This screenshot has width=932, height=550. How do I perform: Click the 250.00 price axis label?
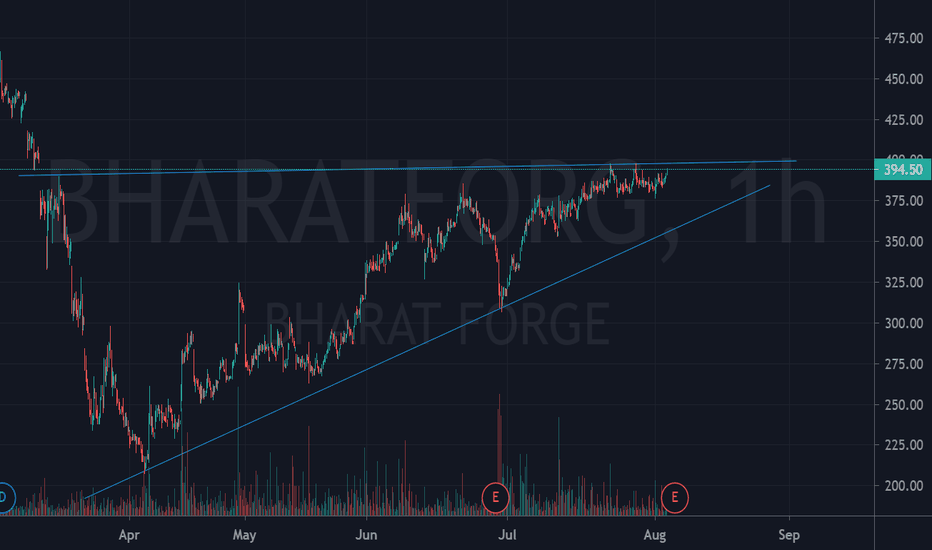tap(903, 404)
